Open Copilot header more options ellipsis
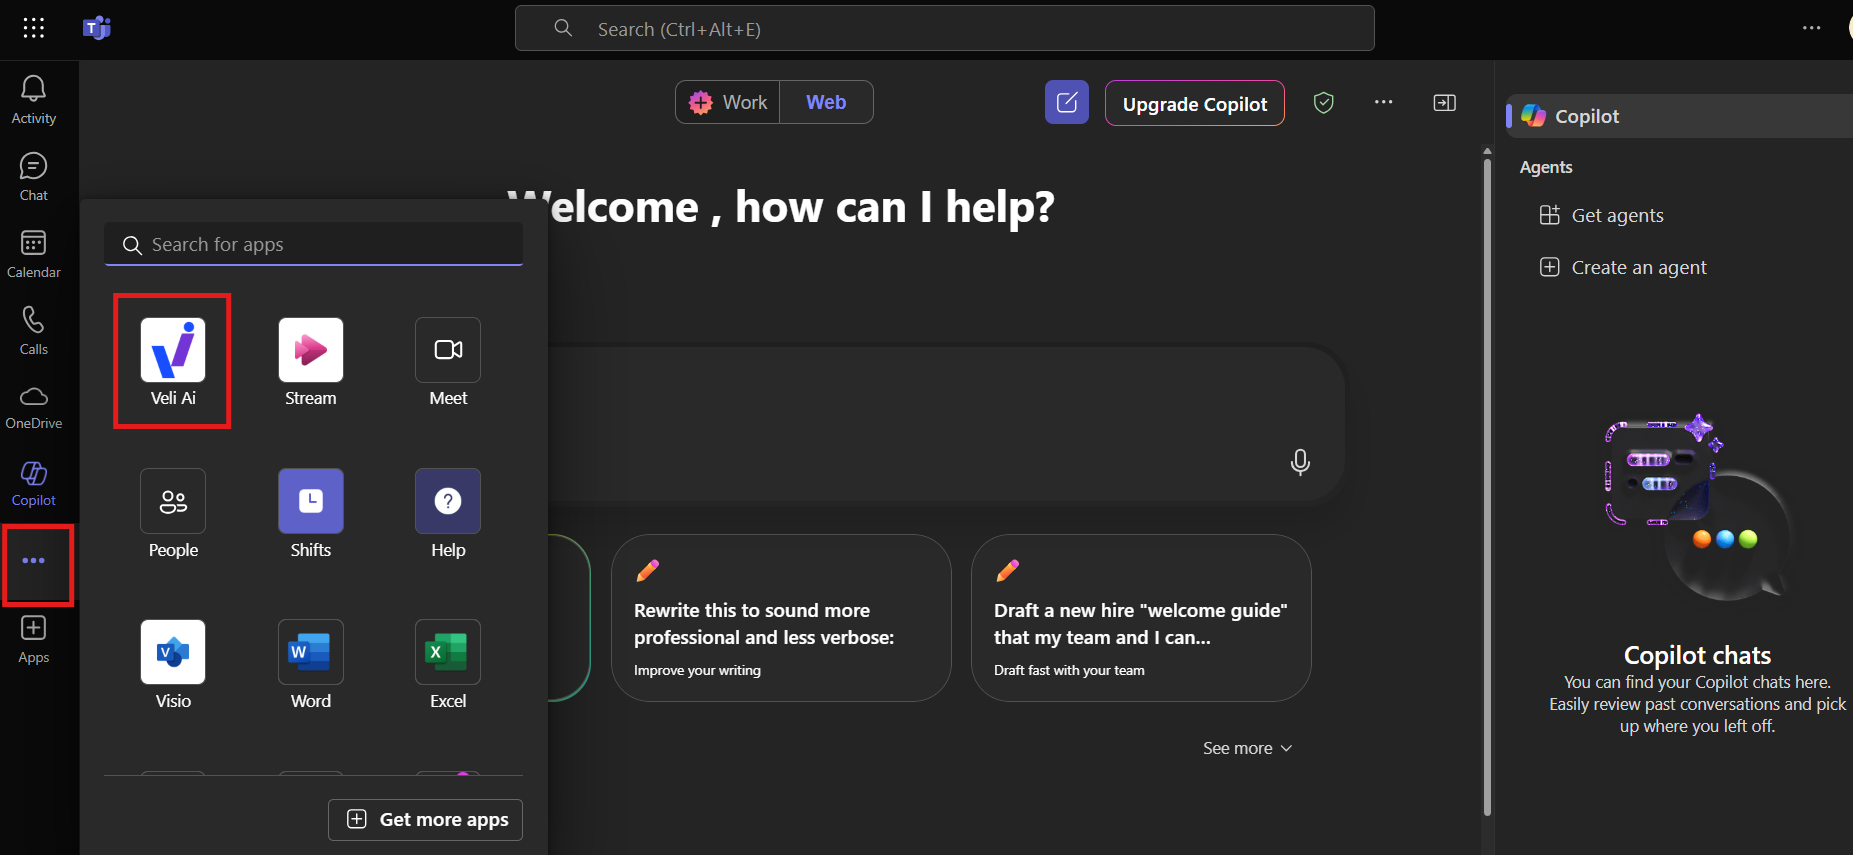Image resolution: width=1853 pixels, height=855 pixels. pyautogui.click(x=1384, y=102)
